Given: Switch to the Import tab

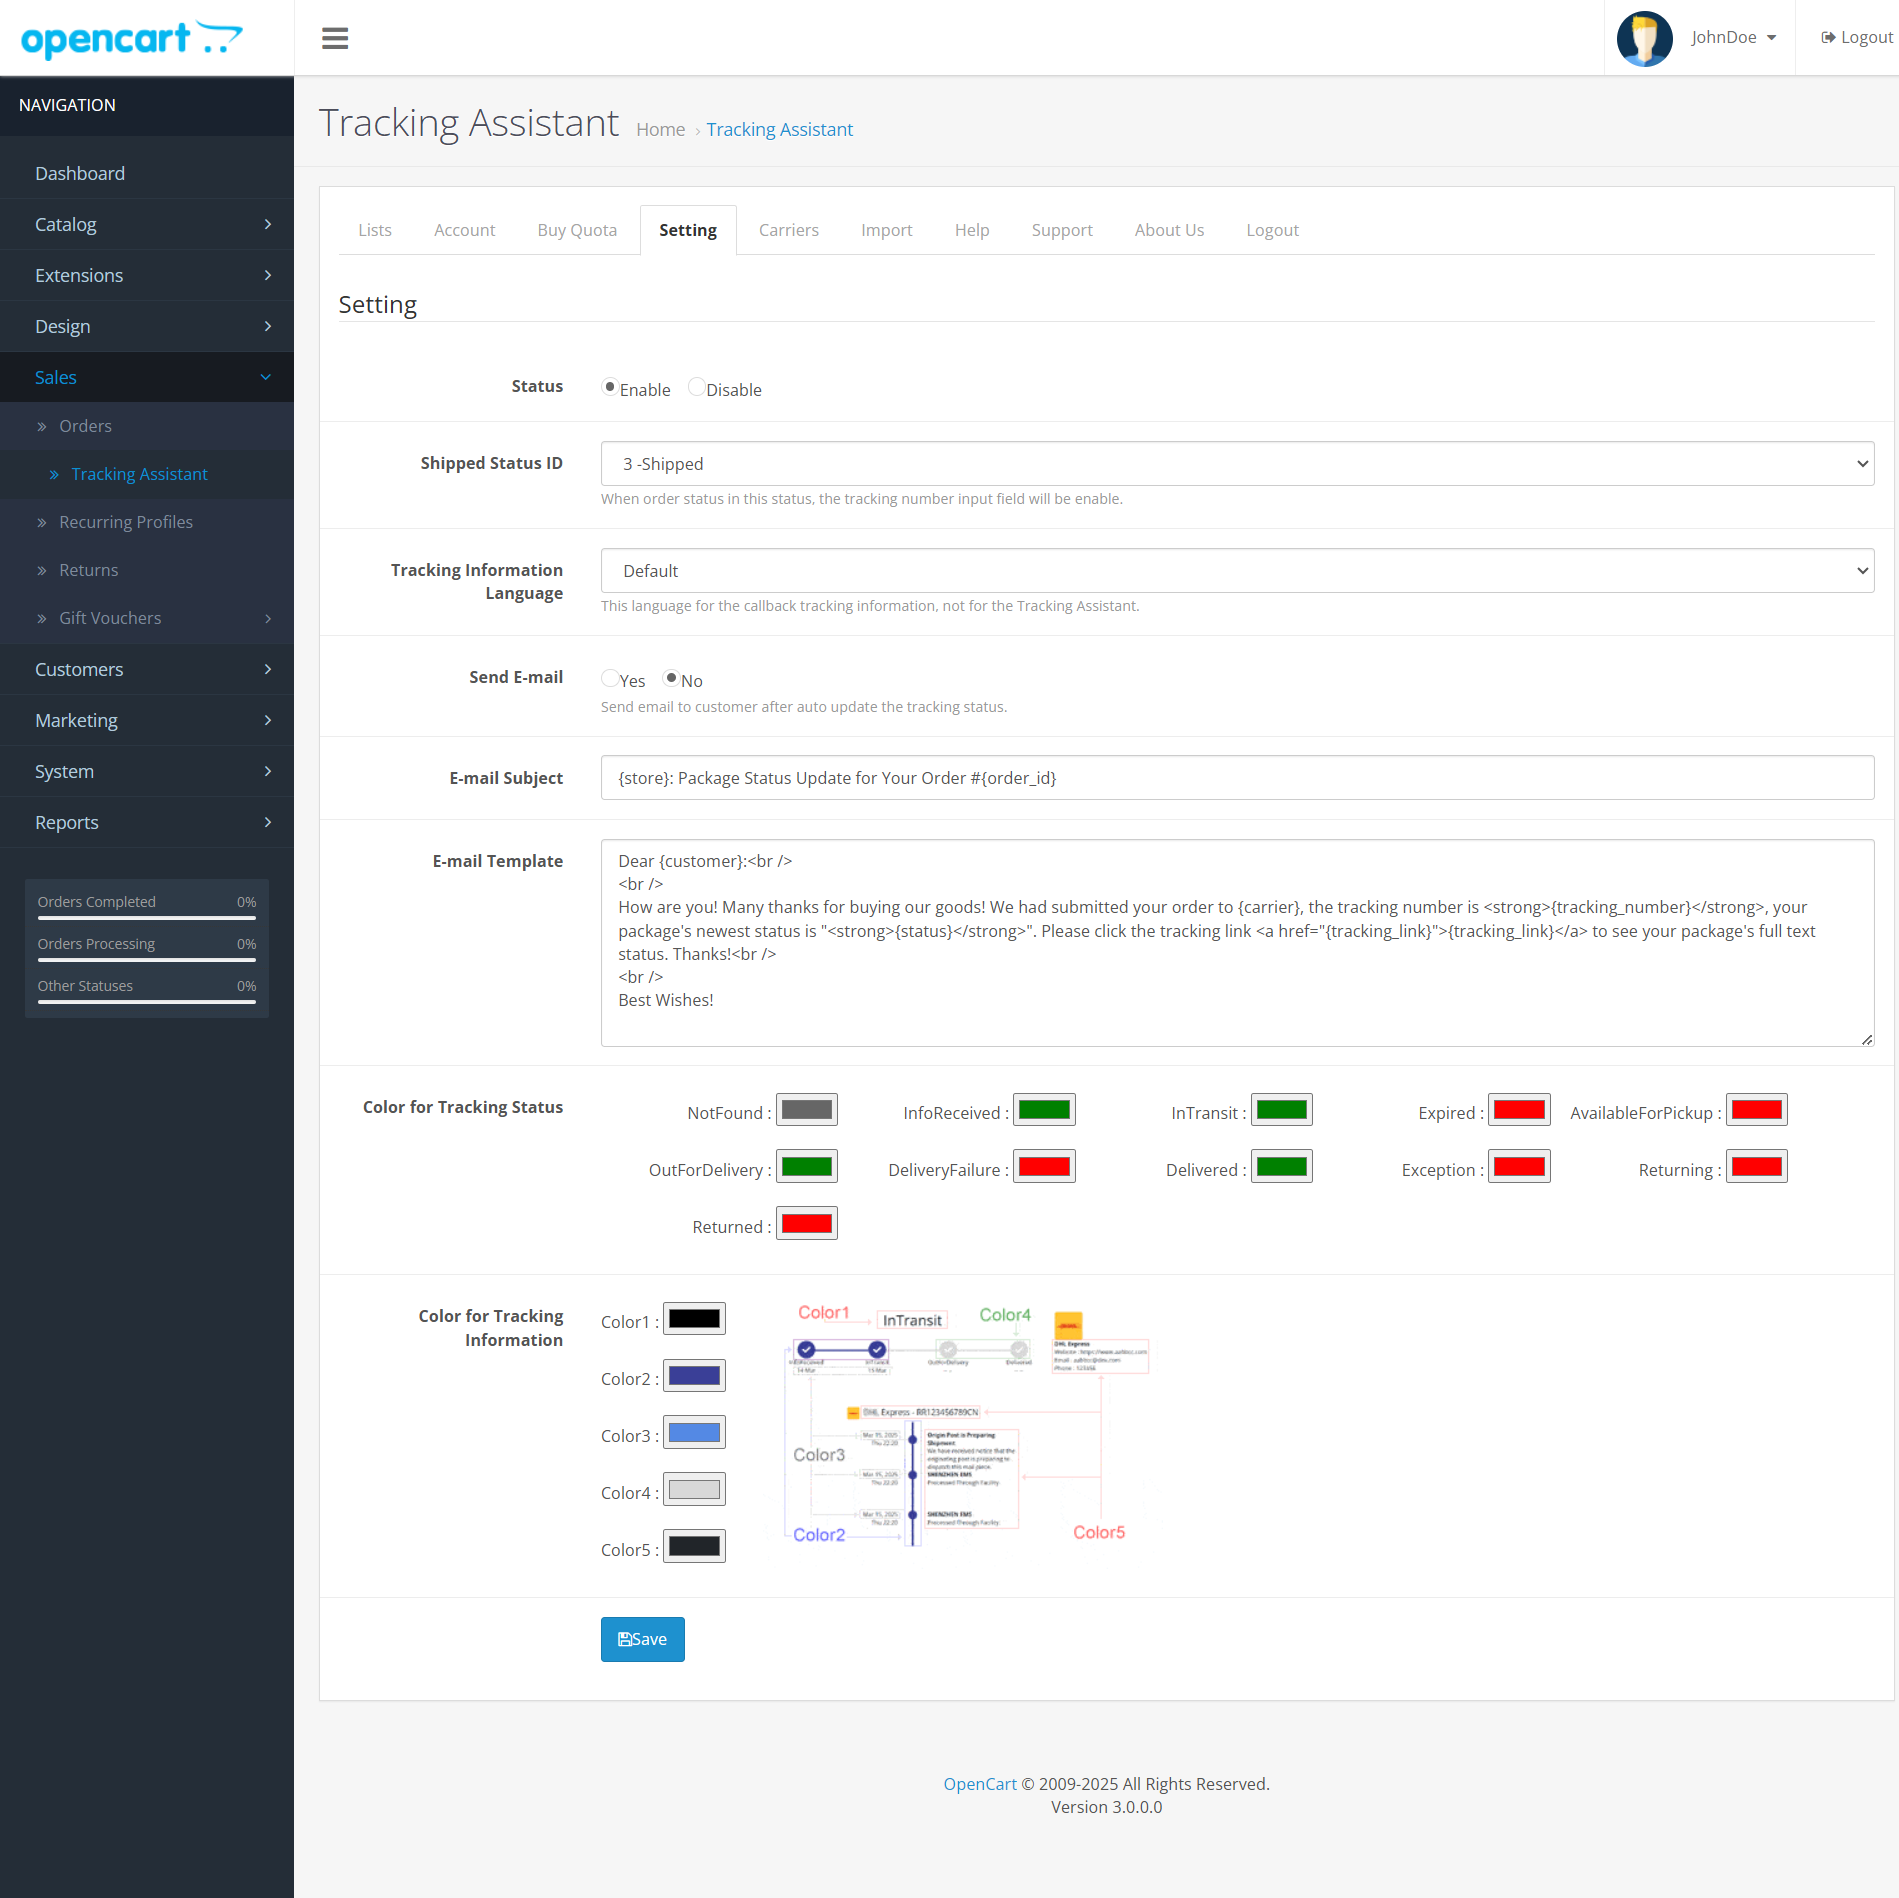Looking at the screenshot, I should pyautogui.click(x=886, y=230).
